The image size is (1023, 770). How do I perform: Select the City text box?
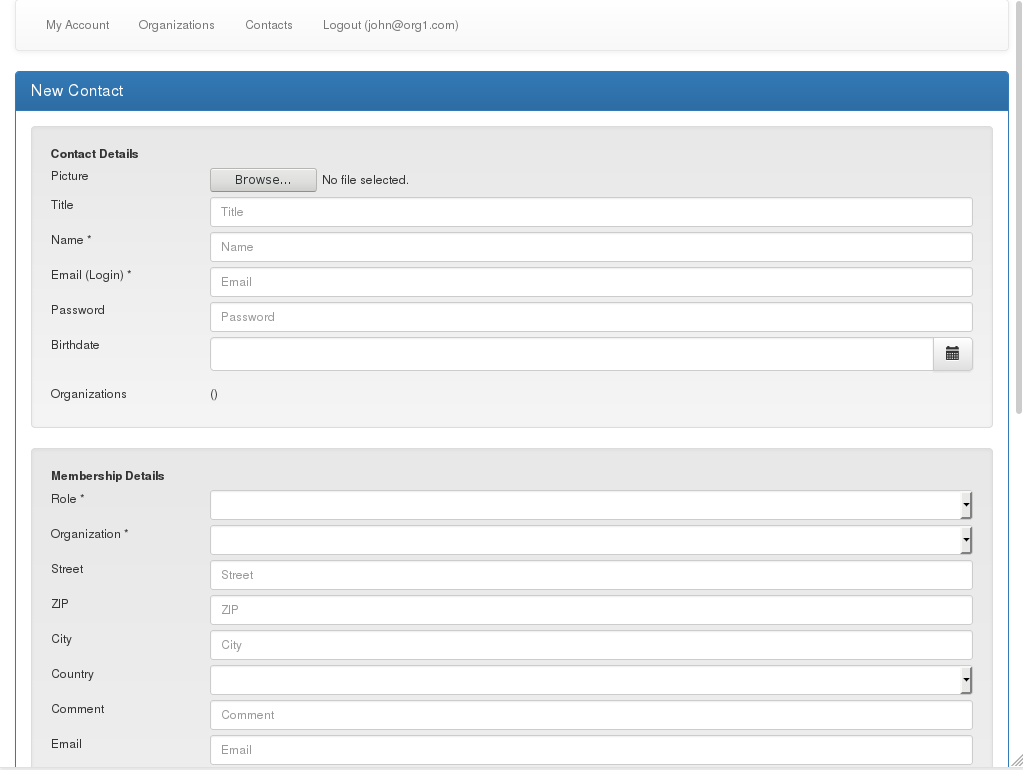pos(591,645)
